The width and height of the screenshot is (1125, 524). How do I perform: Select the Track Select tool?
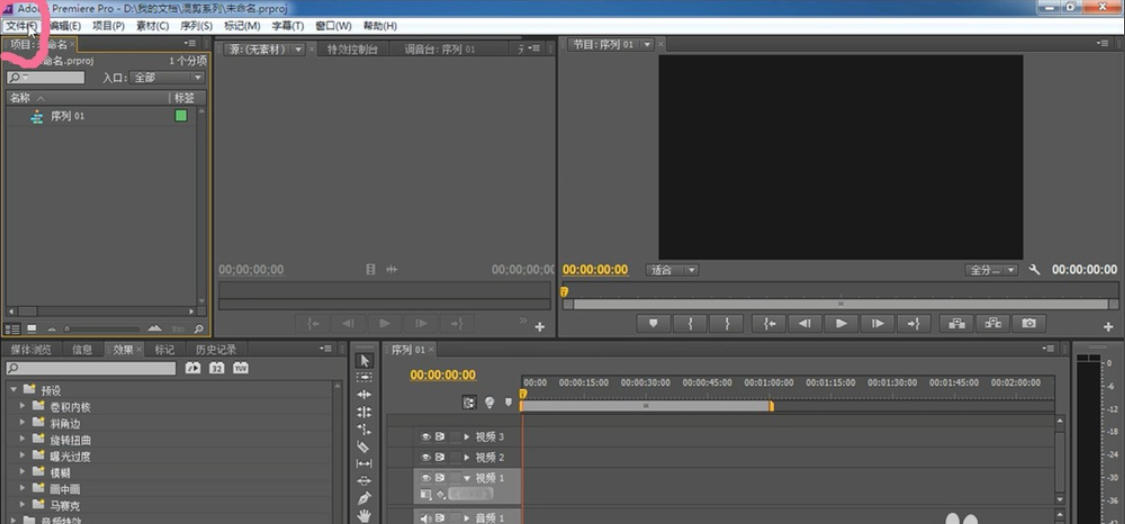364,377
